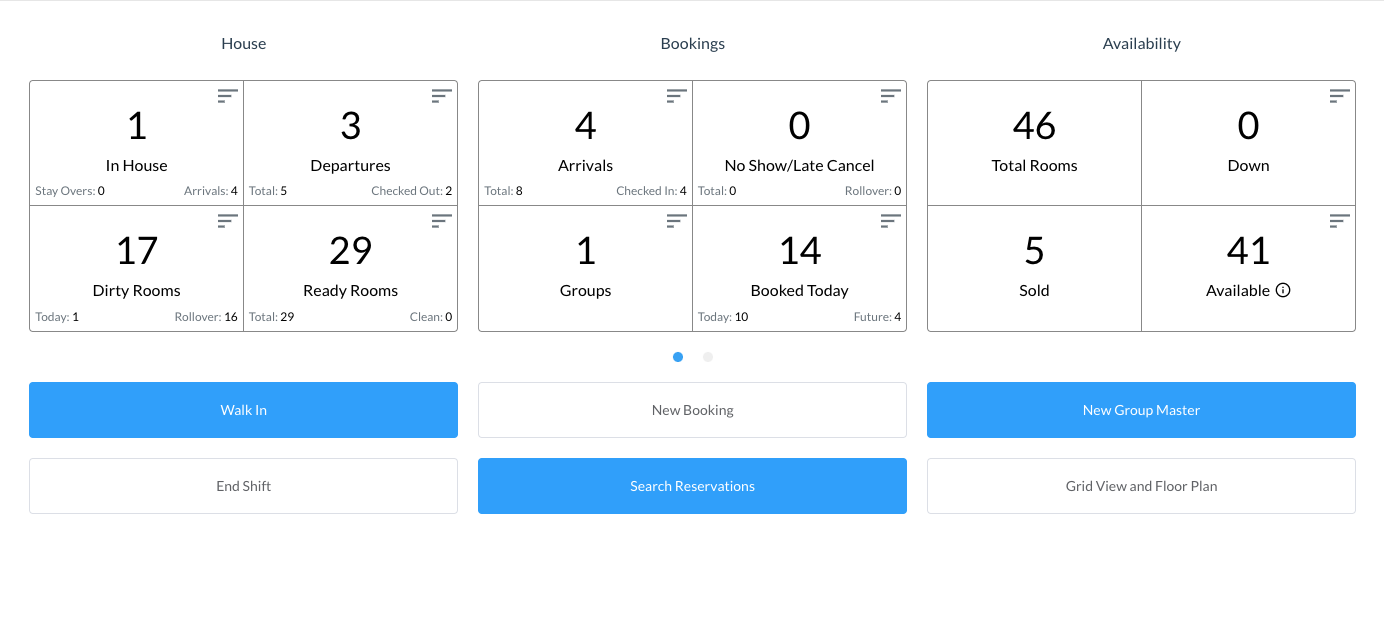This screenshot has width=1384, height=630.
Task: Open filter icon on Available tile
Action: point(1340,221)
